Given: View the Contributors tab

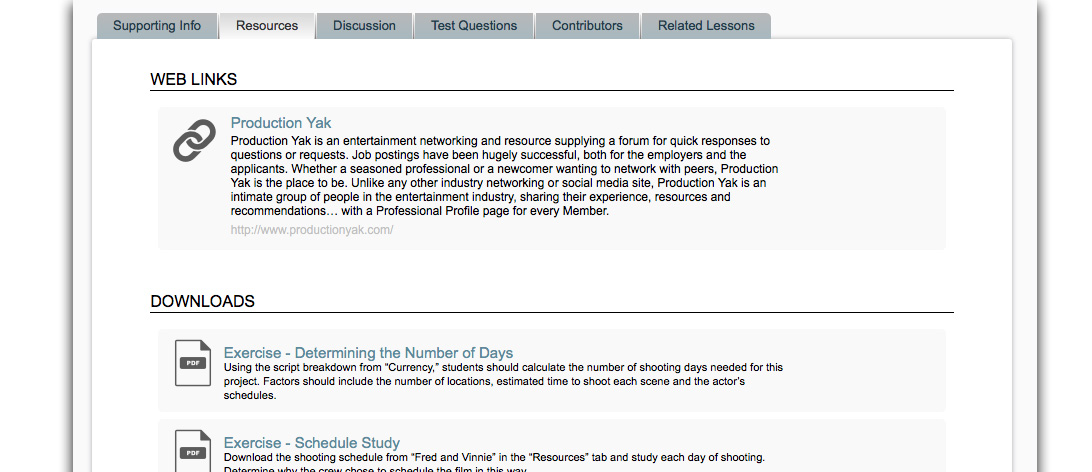Looking at the screenshot, I should coord(587,26).
